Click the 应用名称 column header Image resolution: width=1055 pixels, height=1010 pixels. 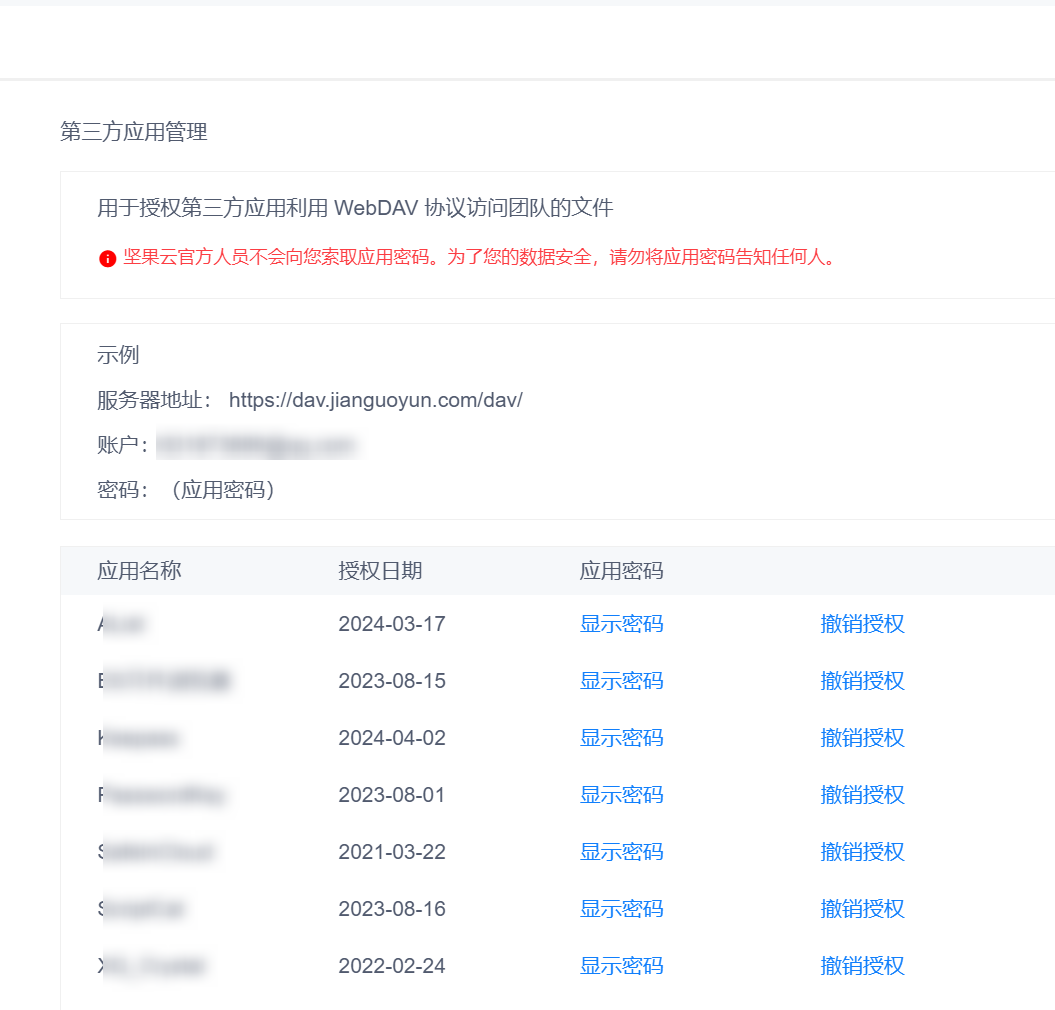(x=139, y=571)
